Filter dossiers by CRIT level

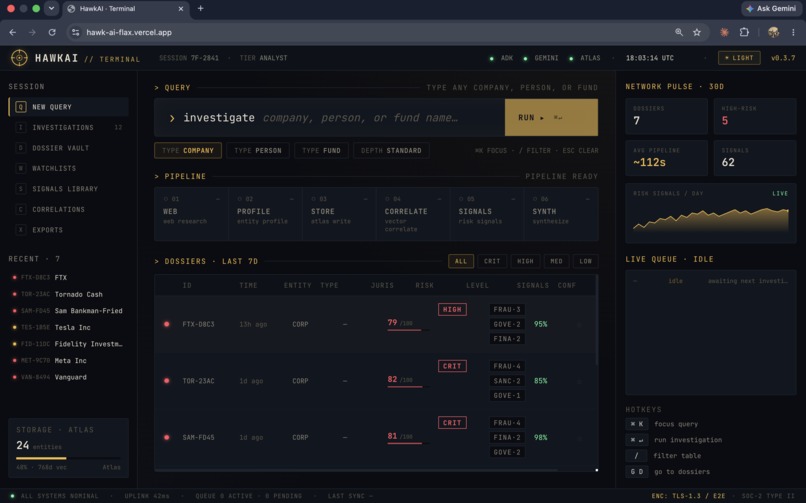(x=492, y=261)
